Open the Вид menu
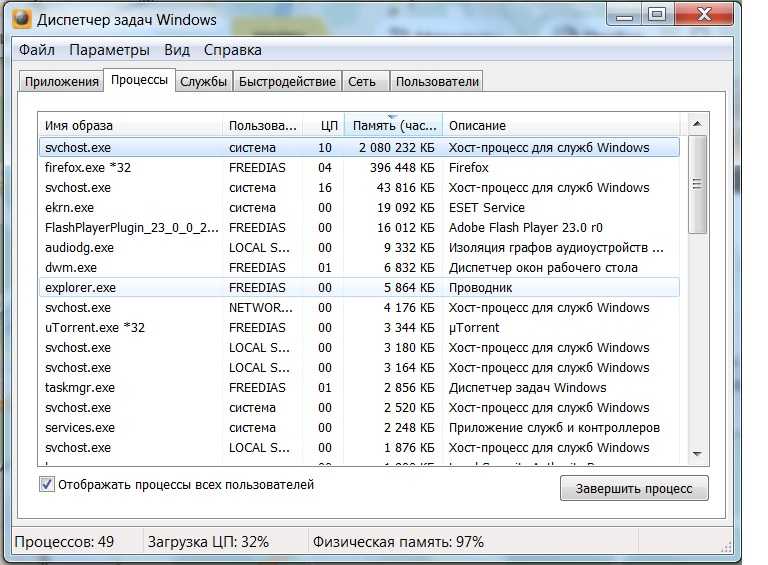The width and height of the screenshot is (768, 565). coord(177,50)
